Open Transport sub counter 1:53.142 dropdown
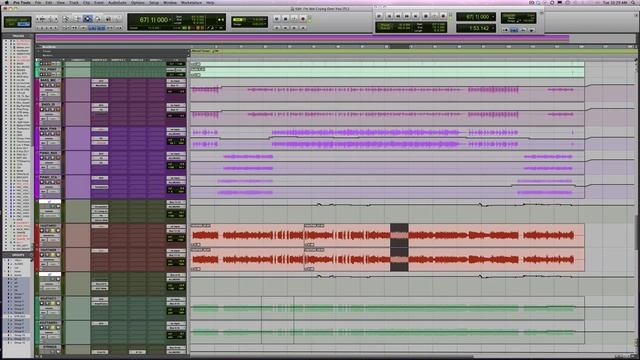 (493, 28)
